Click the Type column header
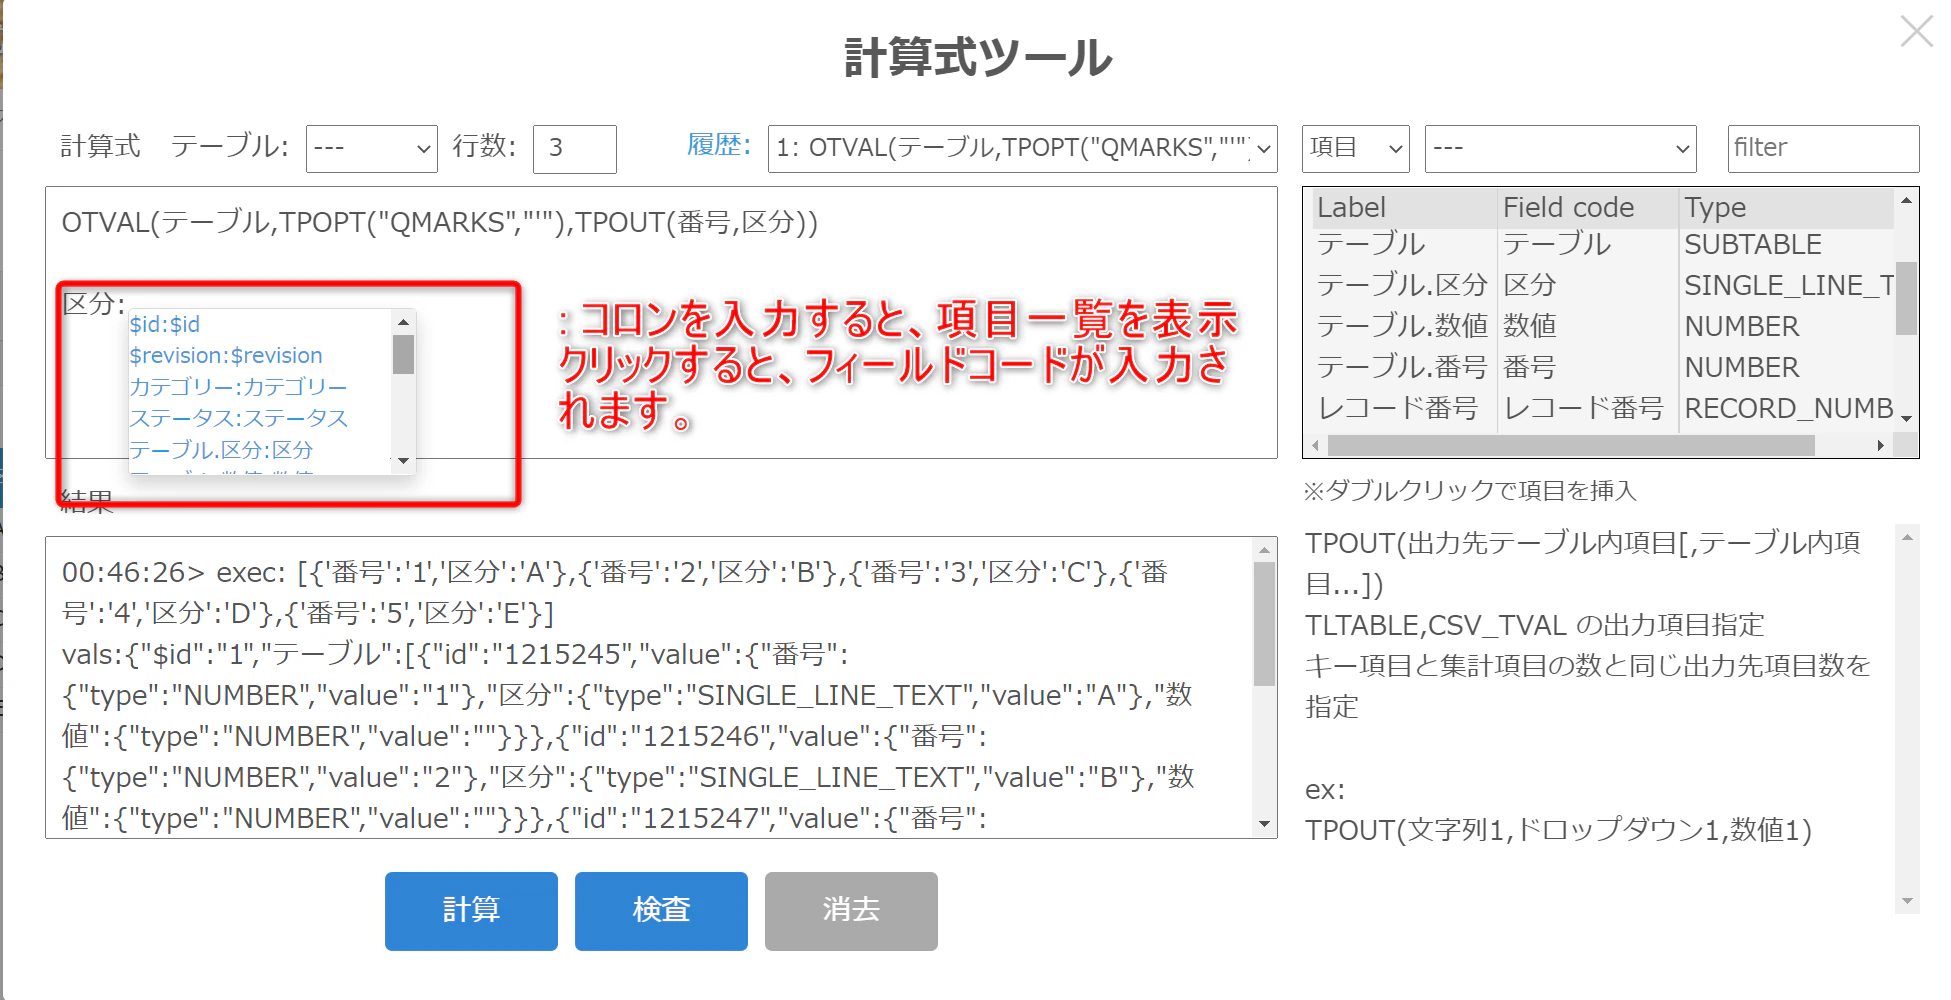The height and width of the screenshot is (1000, 1951). click(x=1786, y=207)
